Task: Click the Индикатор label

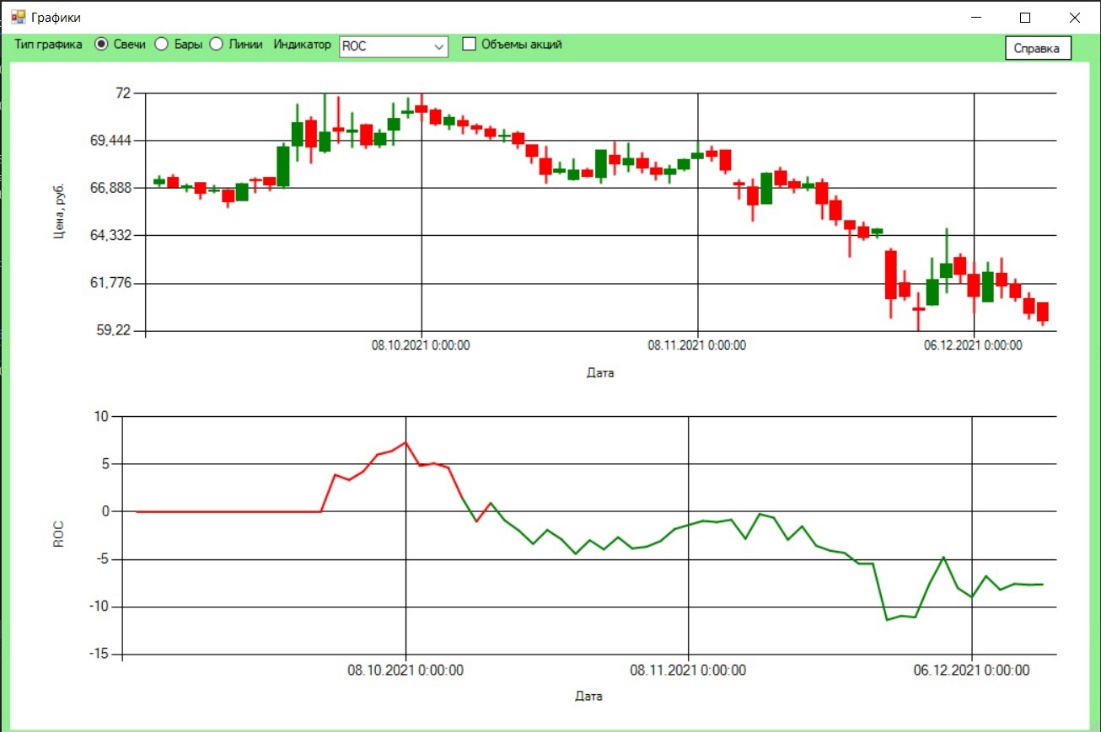Action: [x=302, y=44]
